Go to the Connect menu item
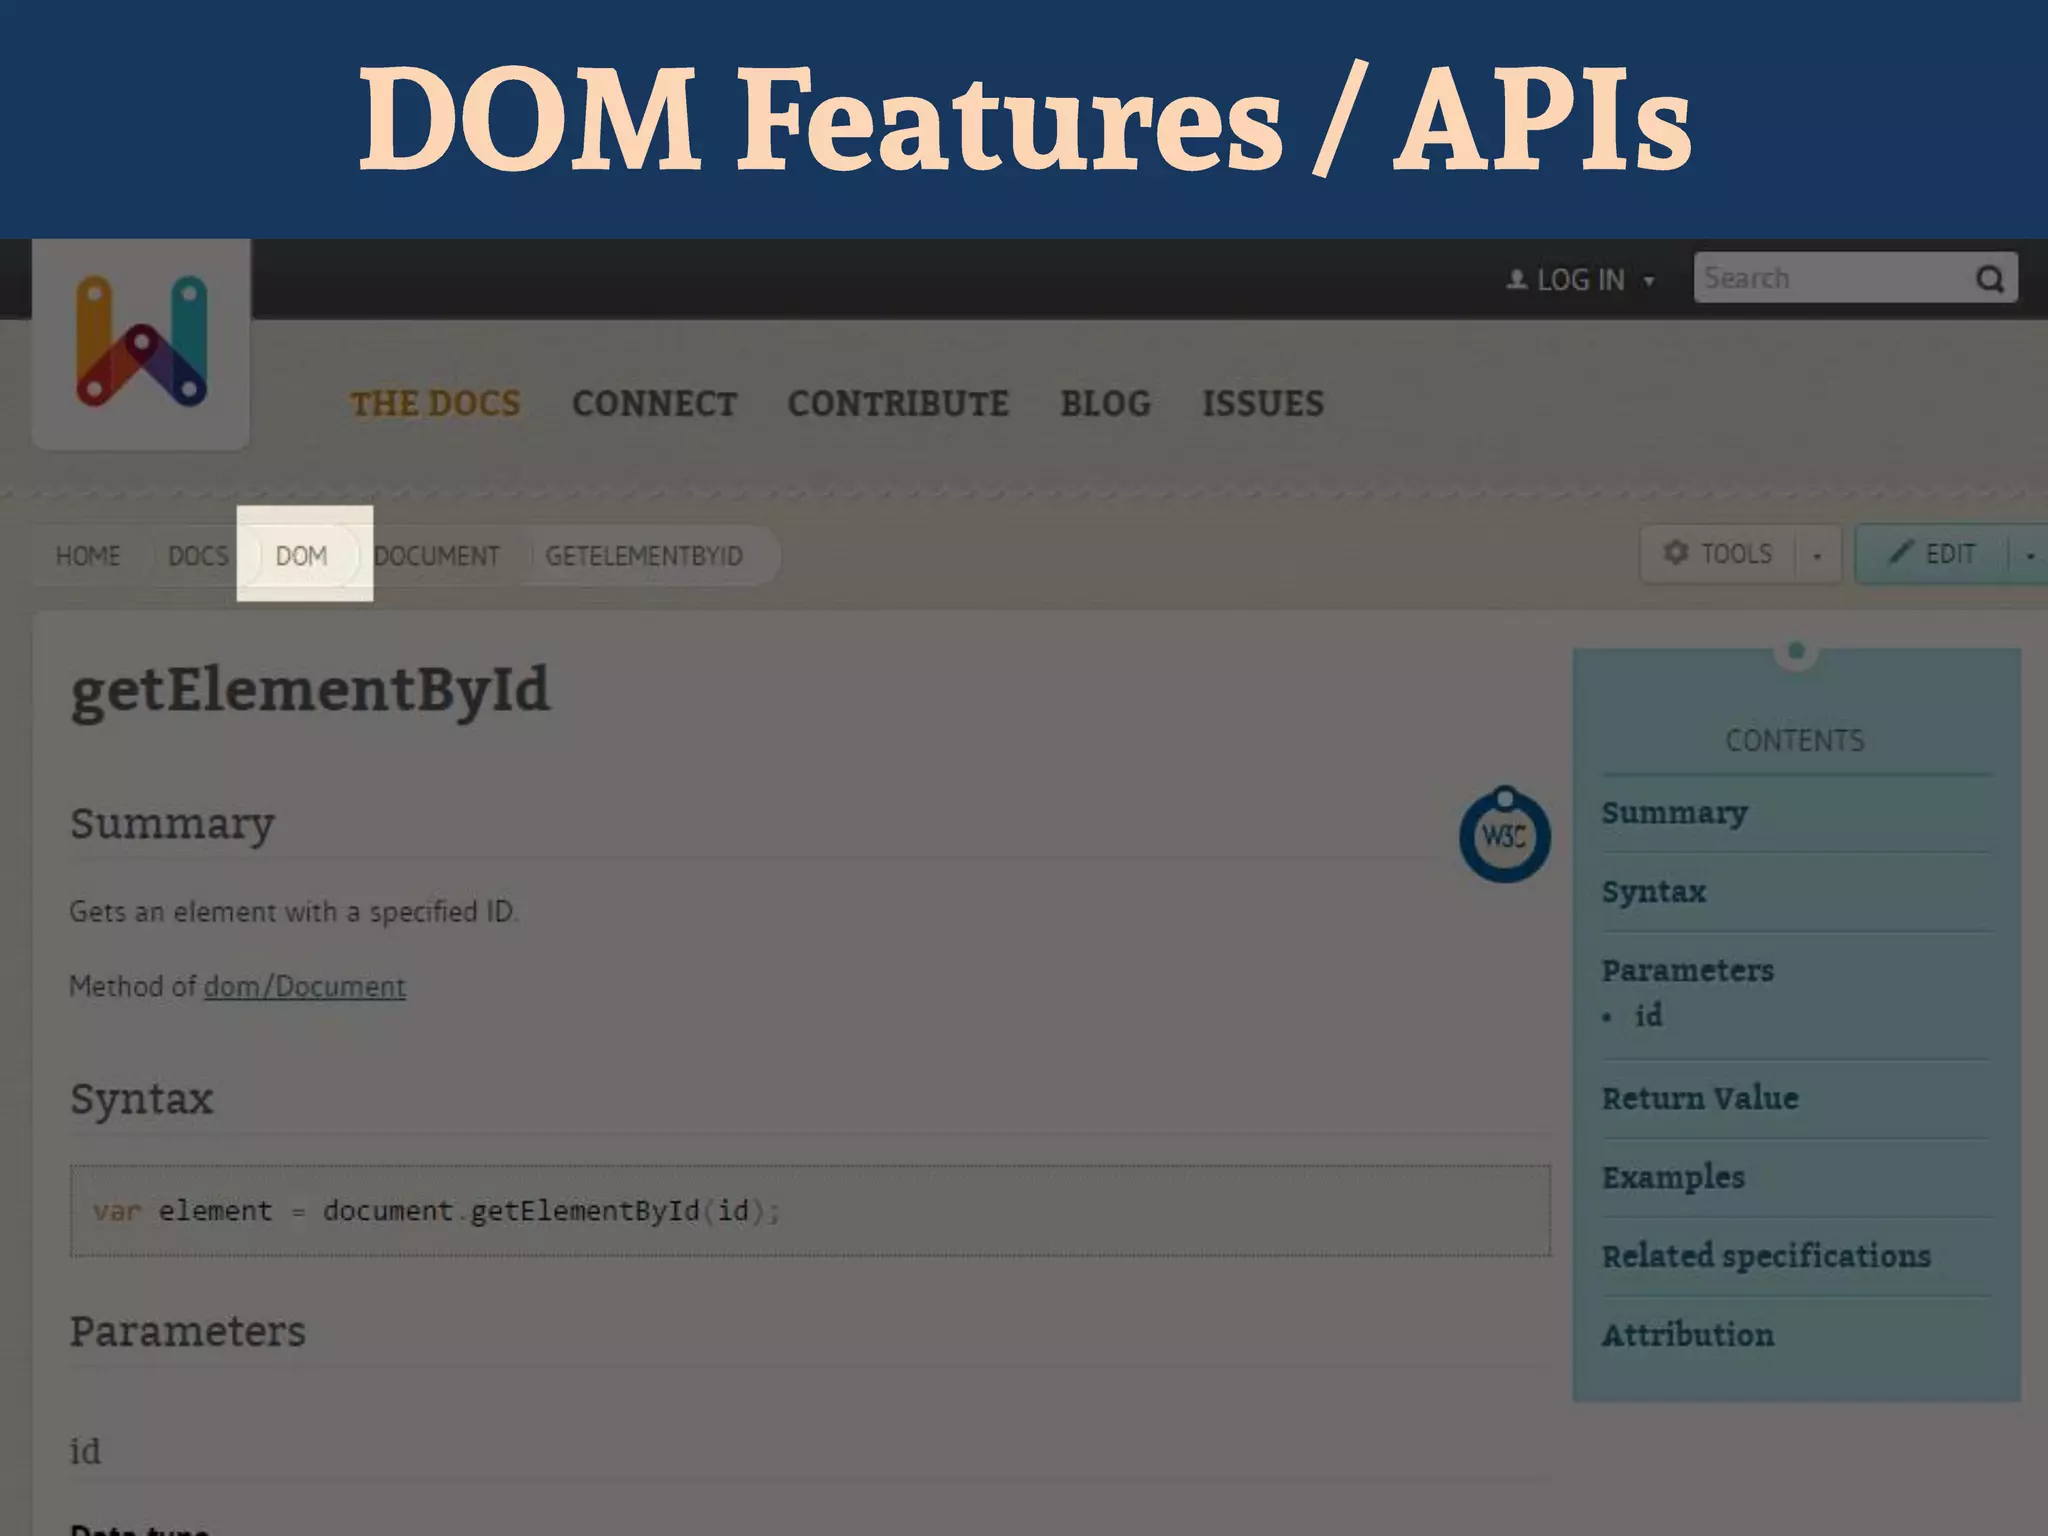The height and width of the screenshot is (1536, 2048). tap(654, 404)
